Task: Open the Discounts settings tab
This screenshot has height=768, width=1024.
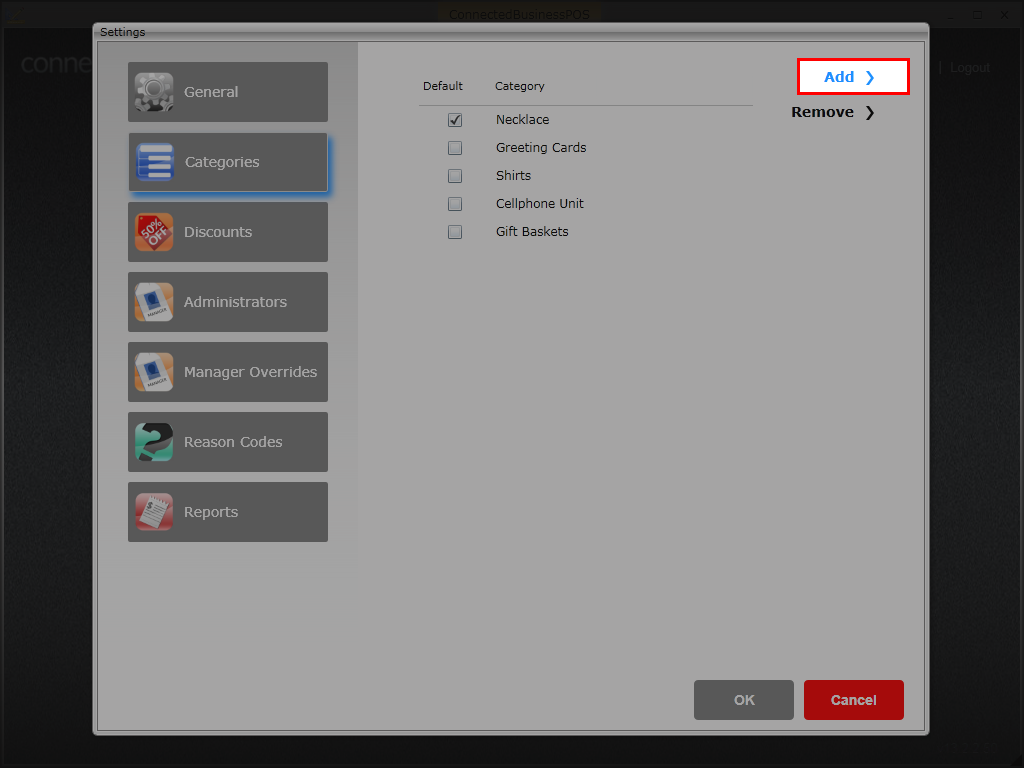Action: pyautogui.click(x=228, y=232)
